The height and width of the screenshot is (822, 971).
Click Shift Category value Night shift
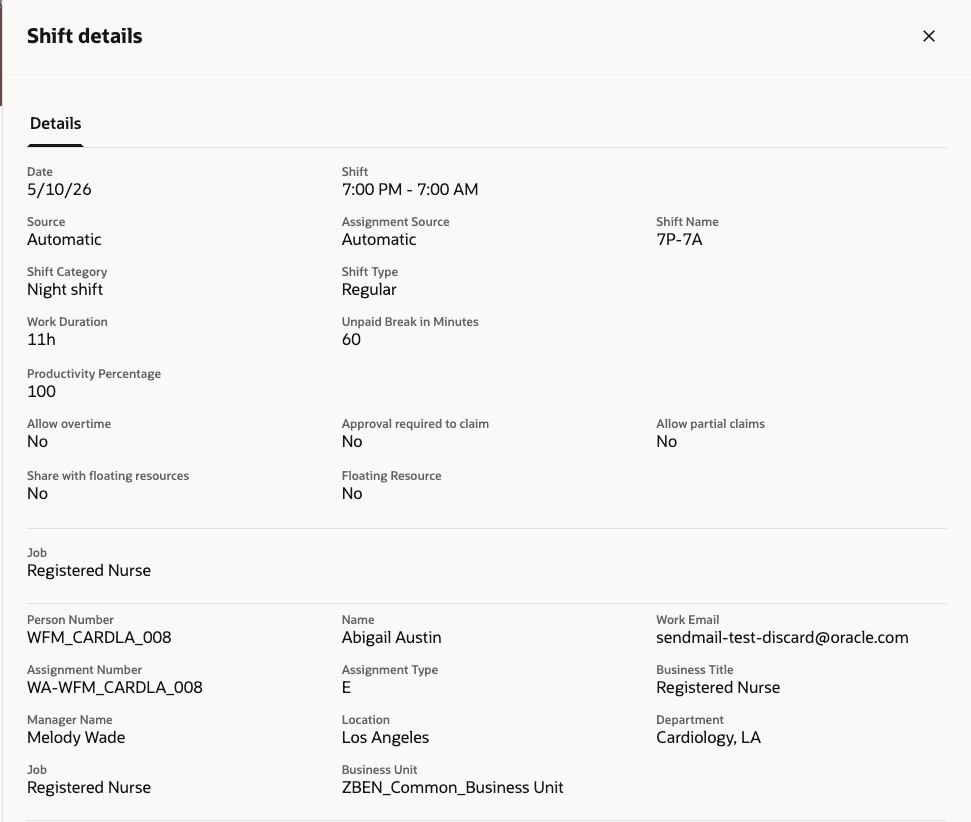(x=65, y=290)
